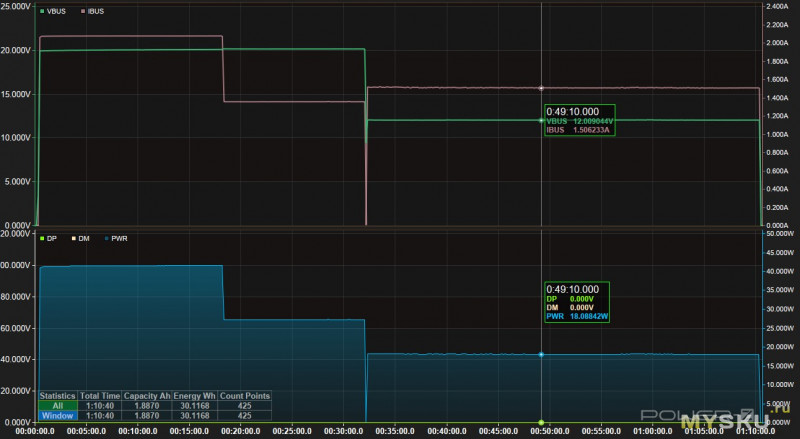The image size is (800, 439).
Task: Click the IBUS data point marker on cursor
Action: [x=541, y=88]
